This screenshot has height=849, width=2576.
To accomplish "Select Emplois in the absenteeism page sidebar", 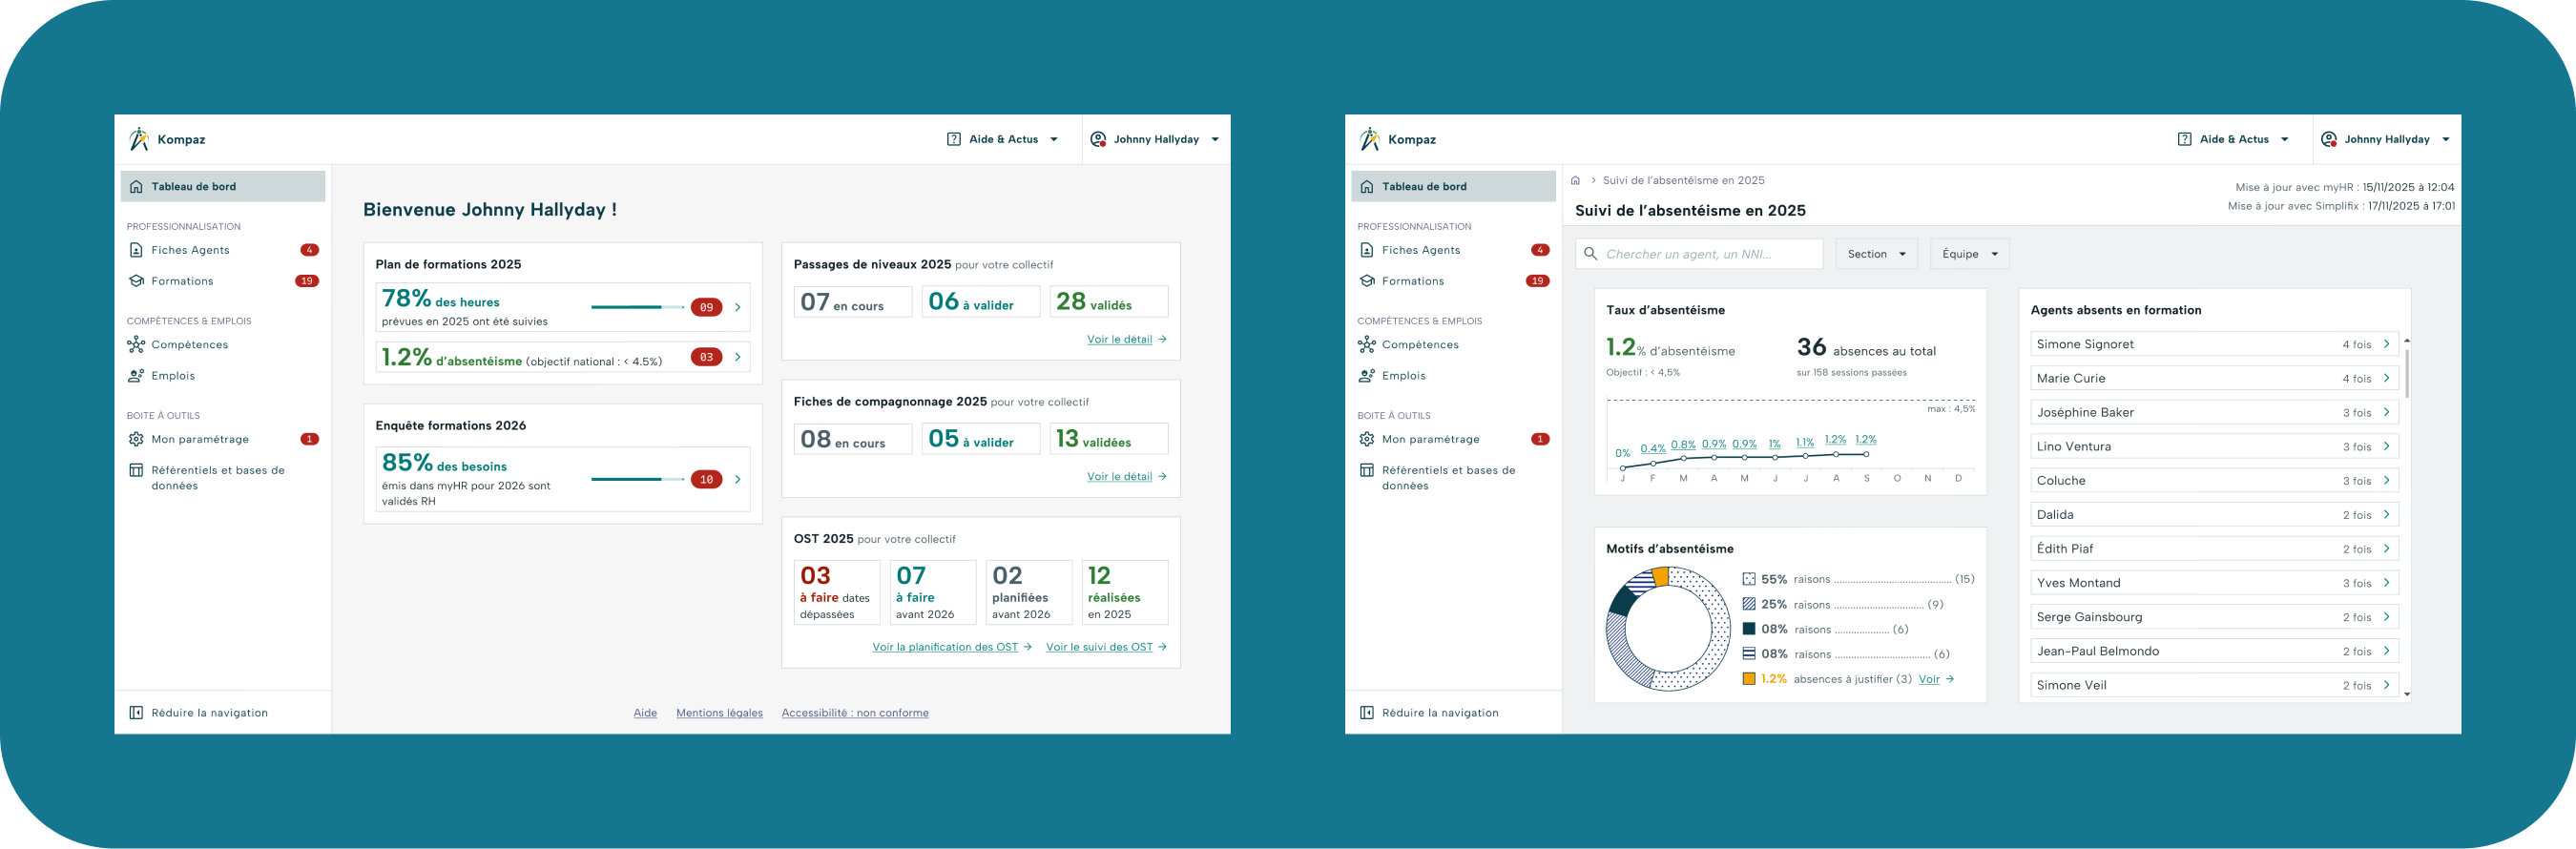I will pyautogui.click(x=1403, y=376).
